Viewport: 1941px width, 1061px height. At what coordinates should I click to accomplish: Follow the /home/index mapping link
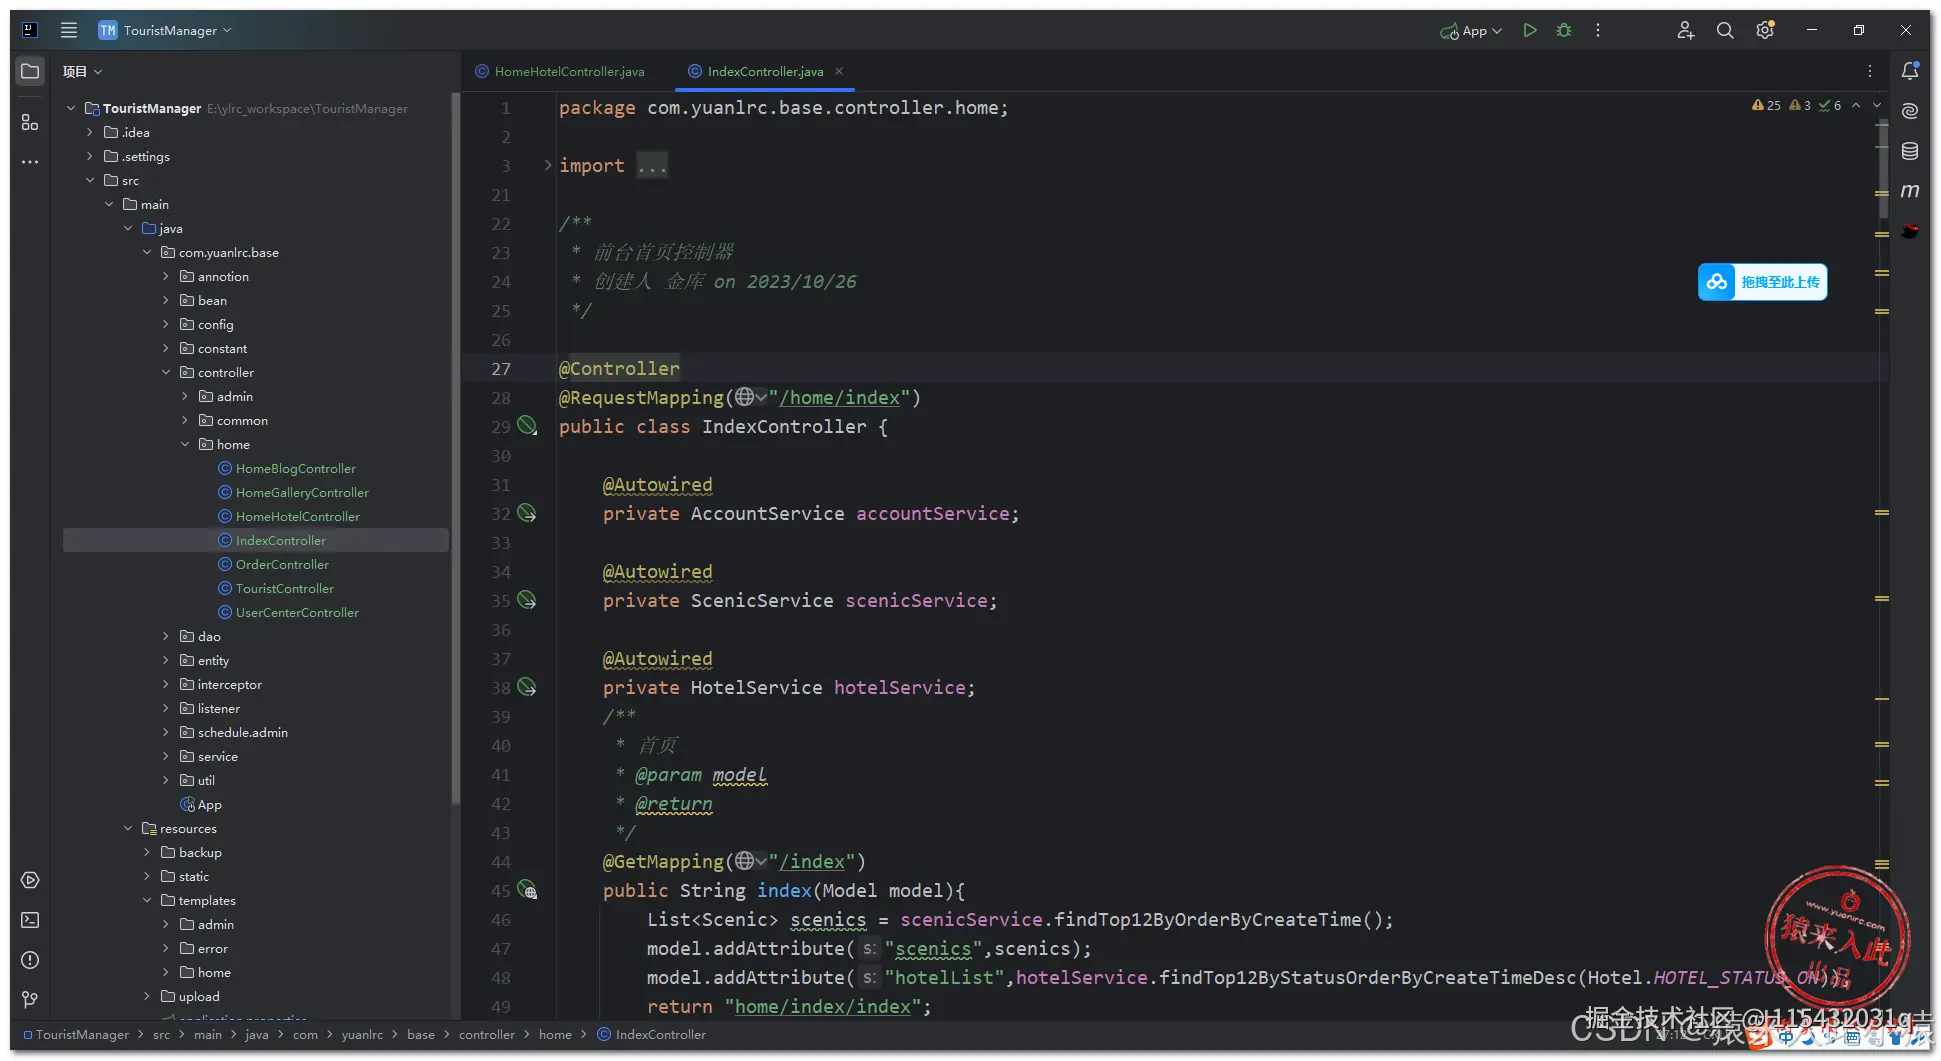[x=839, y=397]
